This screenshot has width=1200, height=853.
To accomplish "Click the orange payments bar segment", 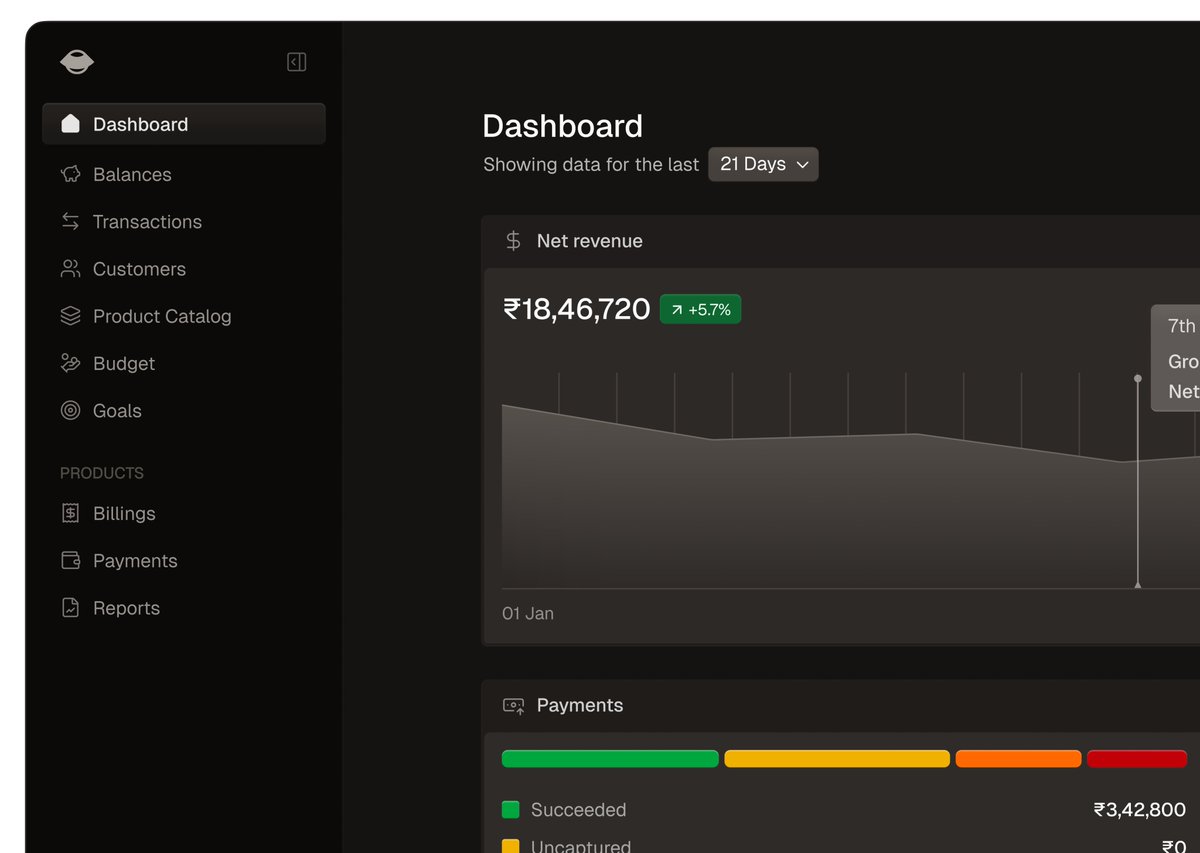I will [x=1018, y=759].
